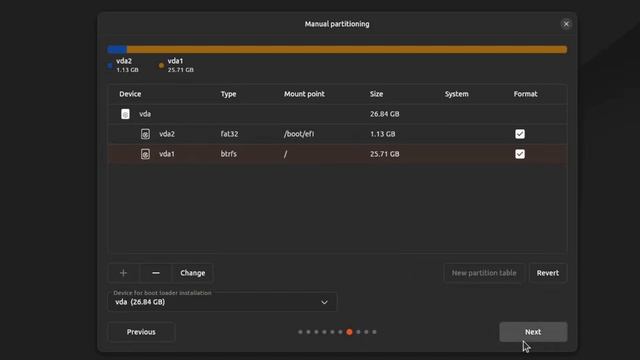Click the dropdown chevron arrow
The height and width of the screenshot is (360, 640).
coord(324,302)
